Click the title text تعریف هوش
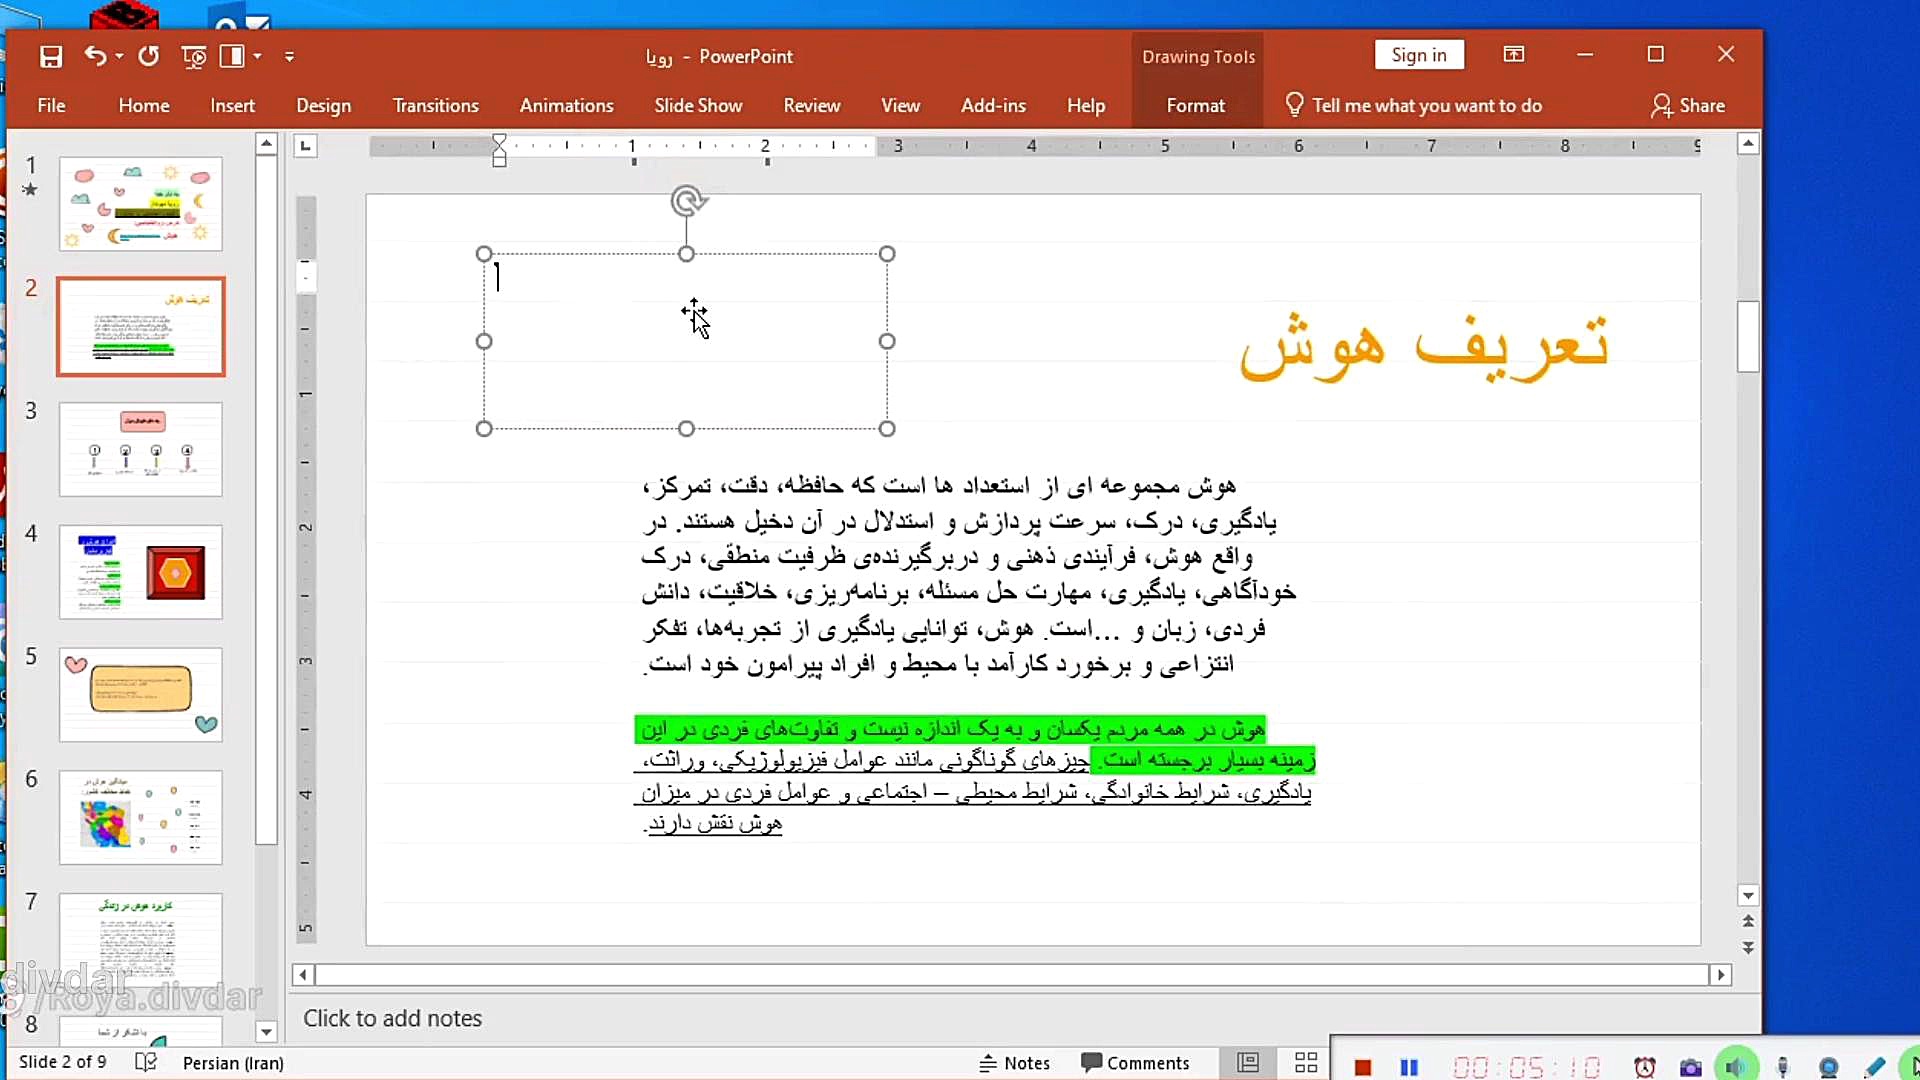 tap(1424, 346)
